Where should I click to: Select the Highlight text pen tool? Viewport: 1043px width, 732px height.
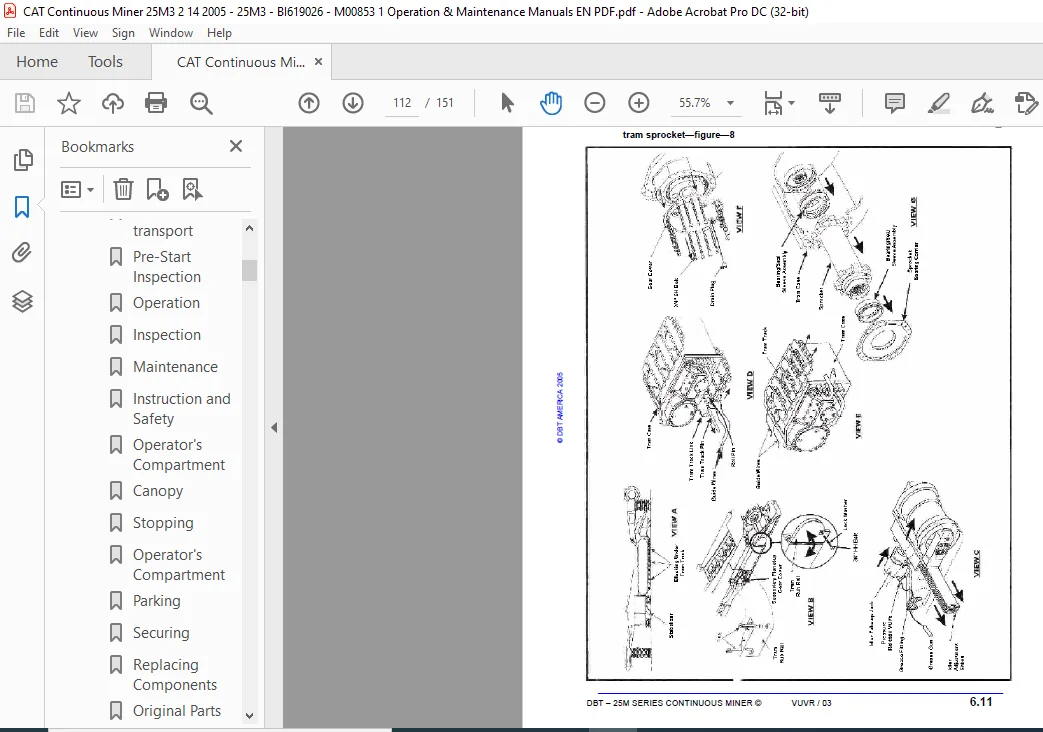coord(939,103)
